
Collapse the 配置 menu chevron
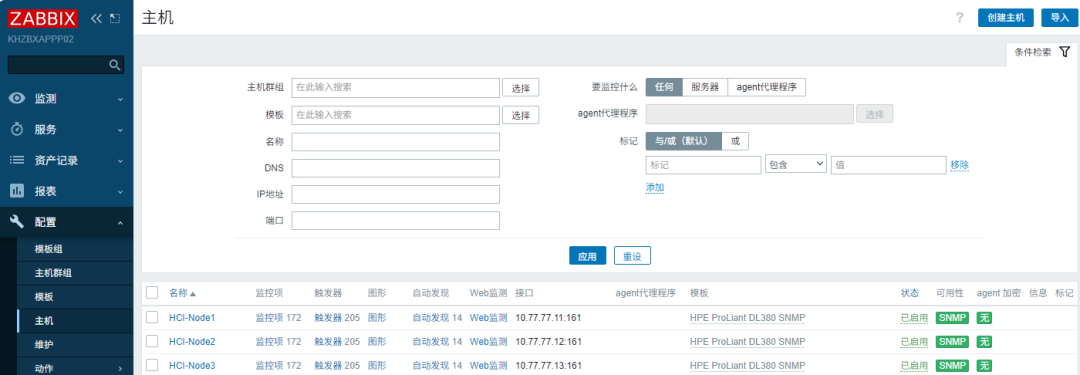[121, 223]
